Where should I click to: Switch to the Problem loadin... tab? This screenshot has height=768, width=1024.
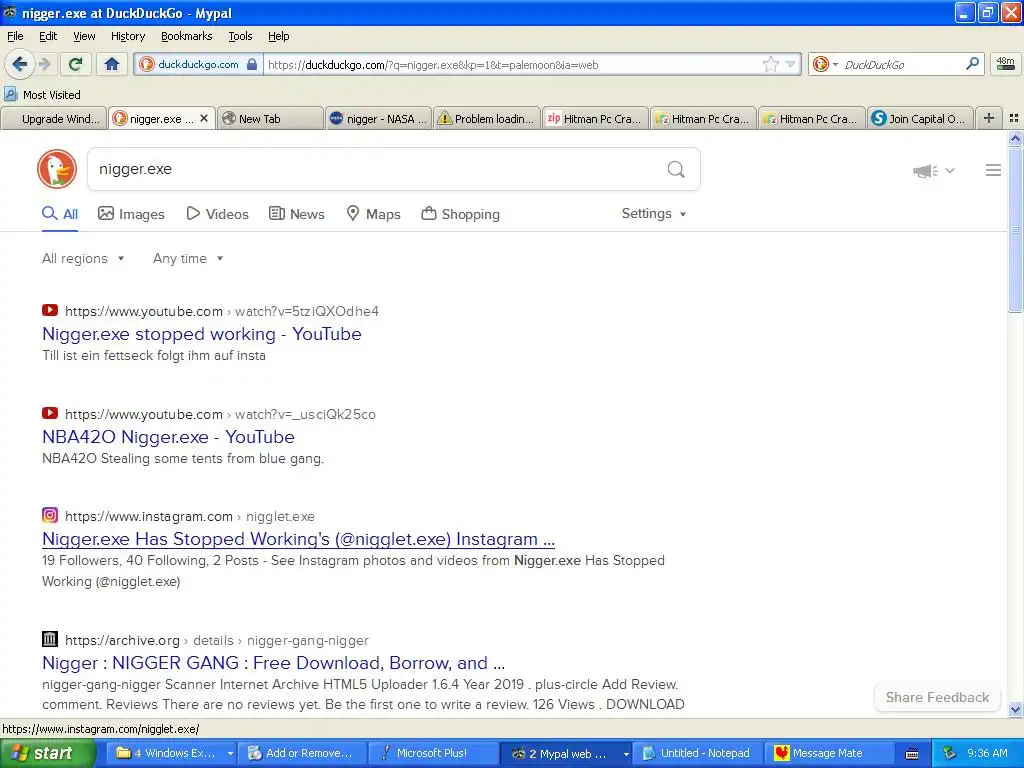[x=487, y=119]
